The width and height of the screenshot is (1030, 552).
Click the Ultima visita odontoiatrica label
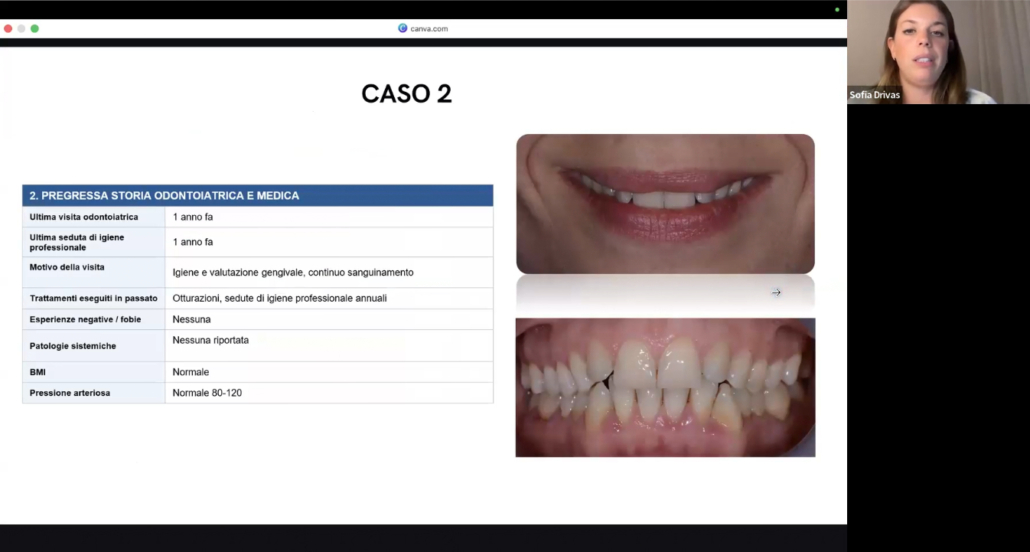pyautogui.click(x=83, y=217)
